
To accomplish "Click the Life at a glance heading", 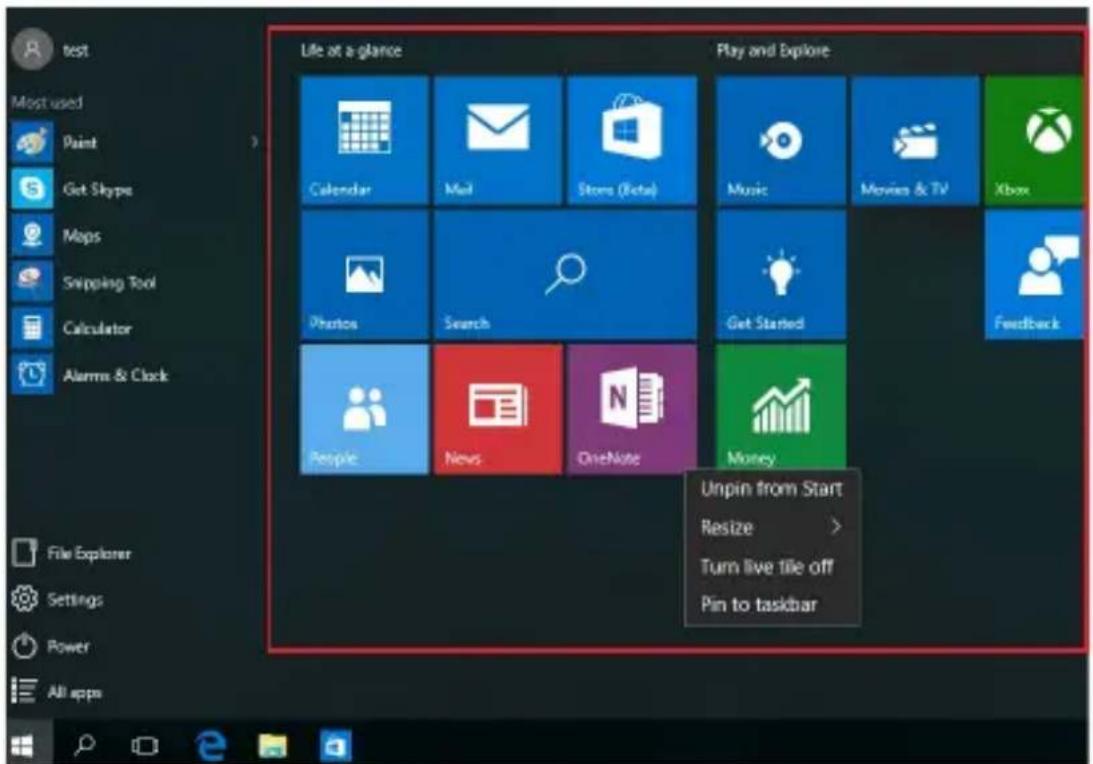I will click(351, 50).
